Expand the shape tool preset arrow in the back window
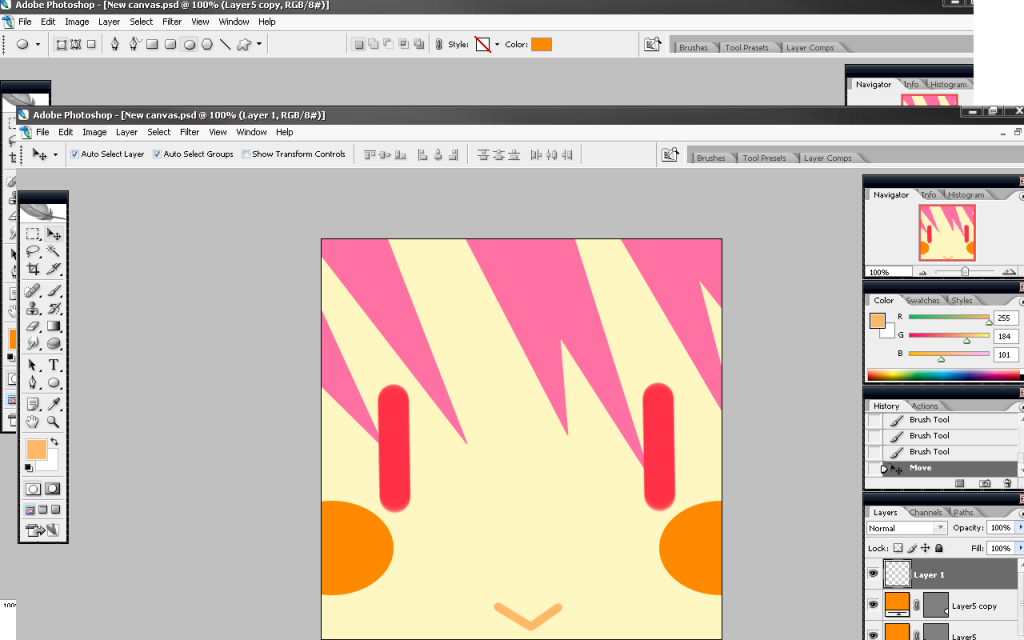This screenshot has width=1024, height=640. click(x=38, y=44)
